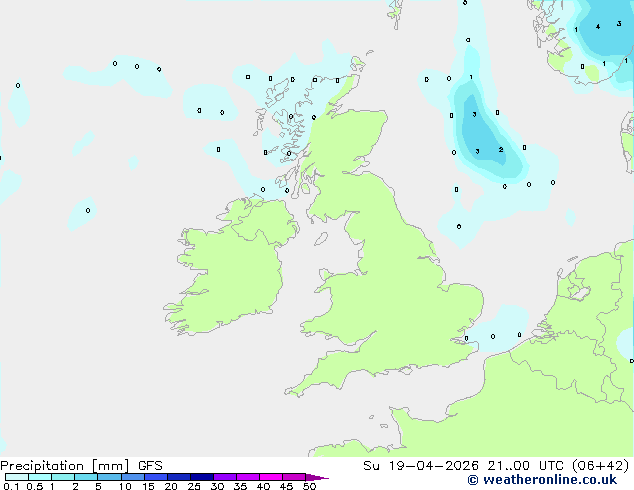Click the '50' legend label
Screen dimensions: 634x490
[x=310, y=486]
